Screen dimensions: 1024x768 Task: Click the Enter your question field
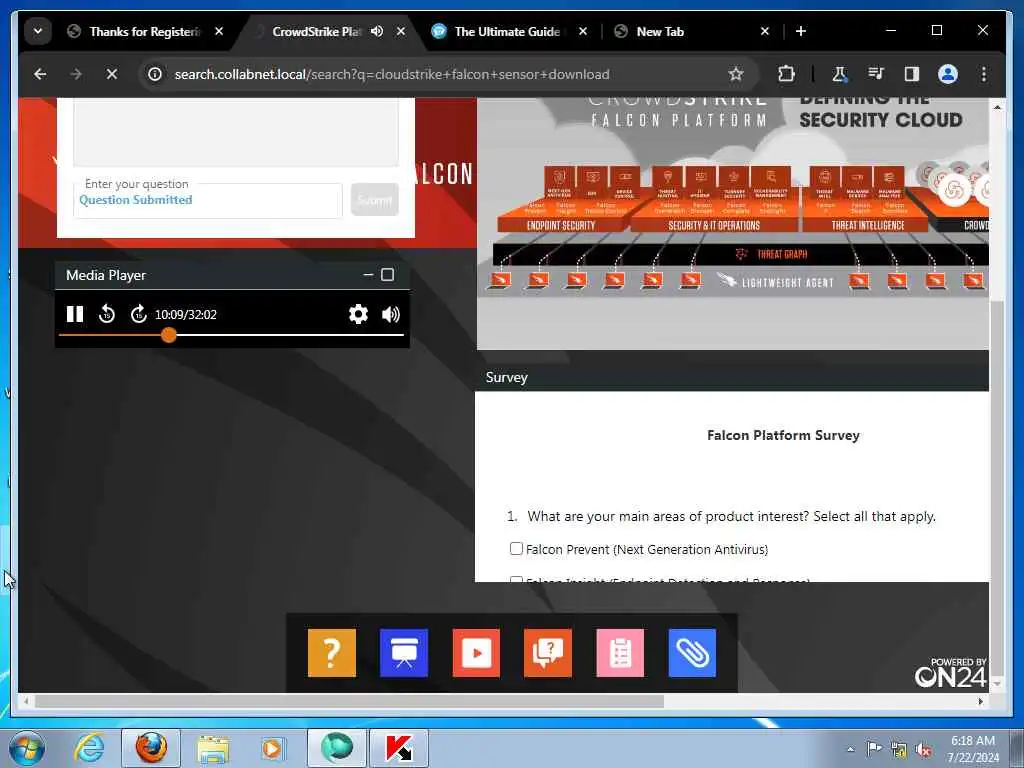point(208,200)
